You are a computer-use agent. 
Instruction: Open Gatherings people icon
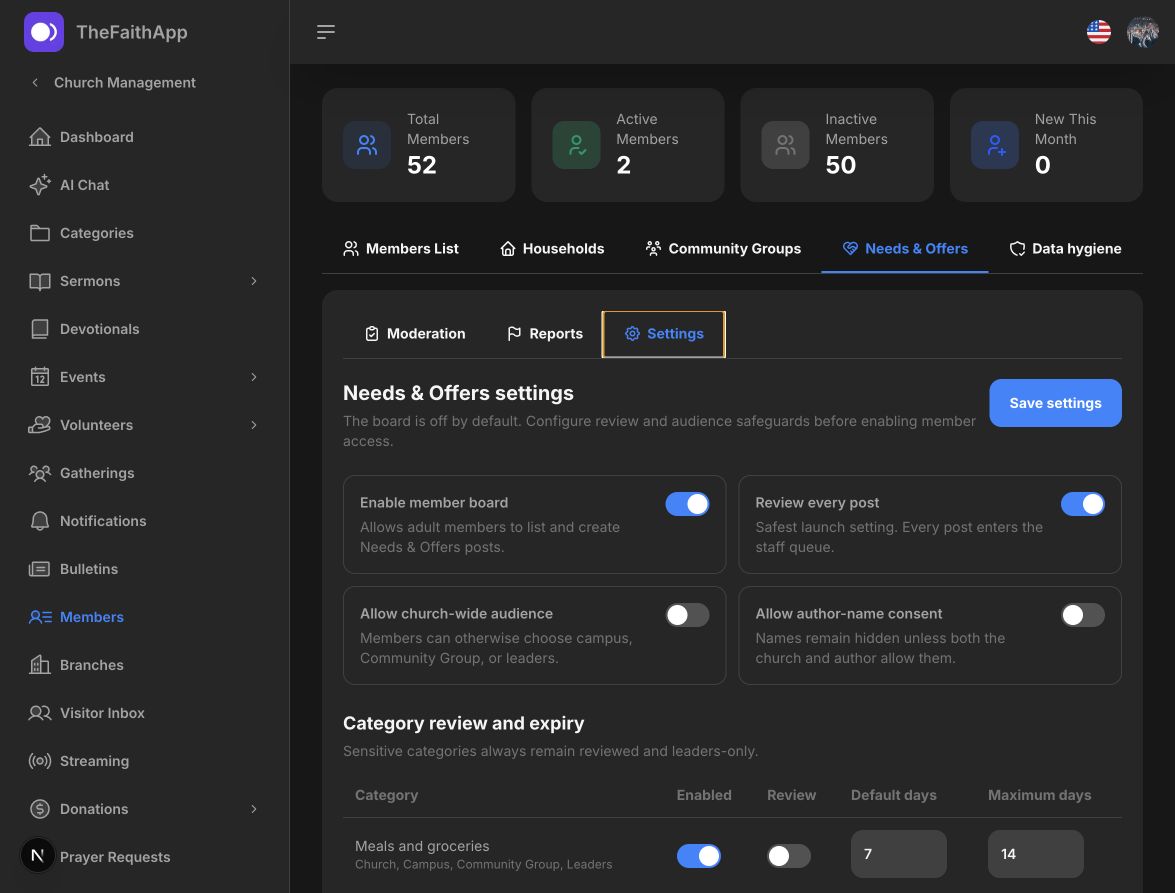click(40, 473)
